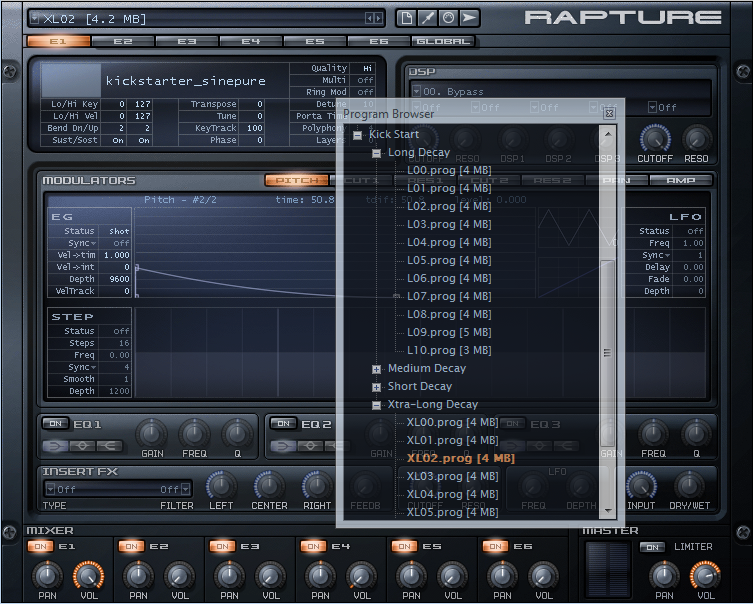
Task: Click the new program document icon
Action: point(406,18)
